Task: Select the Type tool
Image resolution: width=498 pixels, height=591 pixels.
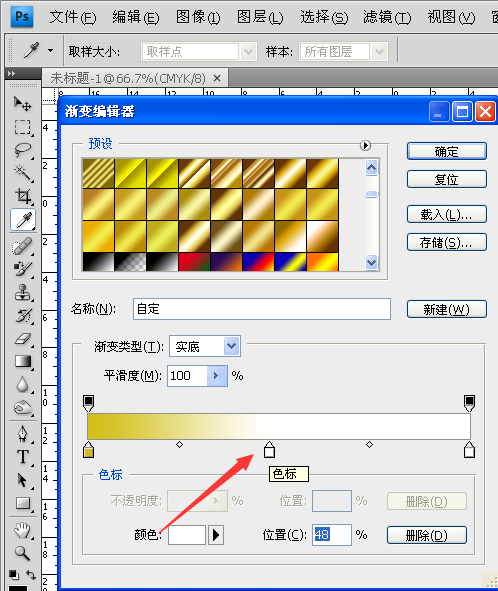Action: tap(23, 457)
